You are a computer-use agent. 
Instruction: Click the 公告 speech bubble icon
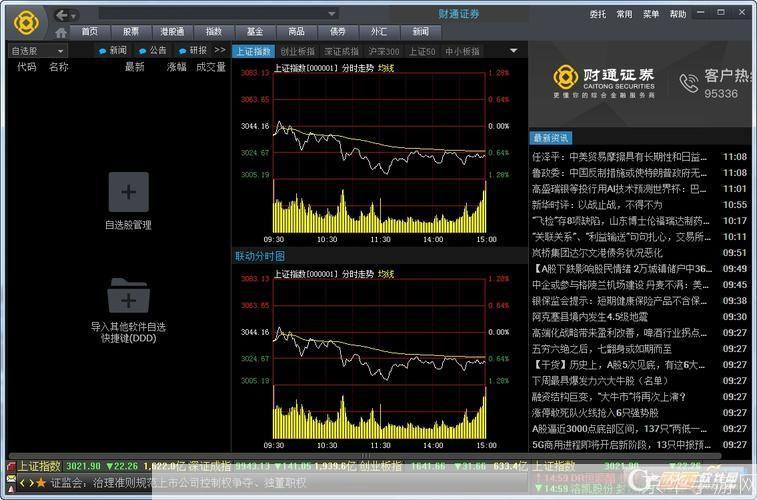click(x=142, y=50)
